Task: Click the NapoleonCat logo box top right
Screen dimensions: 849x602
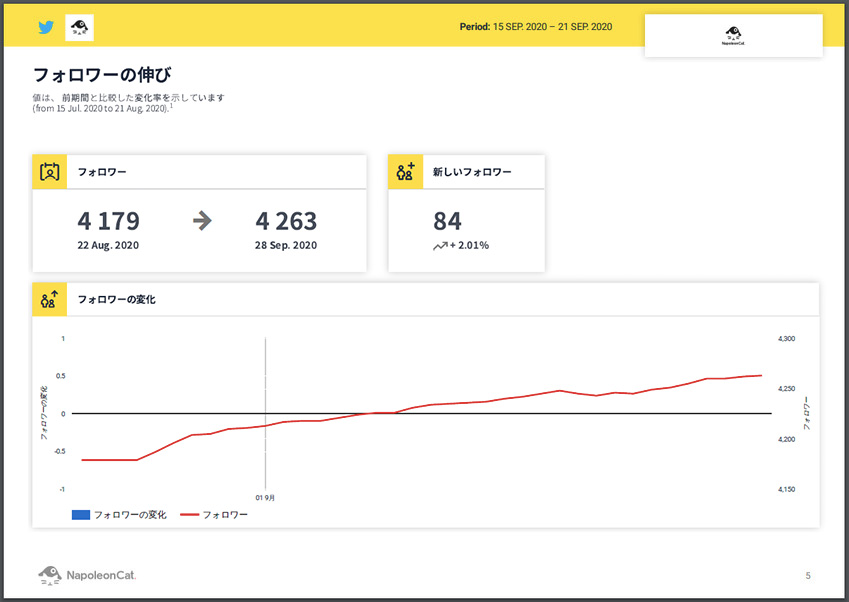Action: pos(733,35)
